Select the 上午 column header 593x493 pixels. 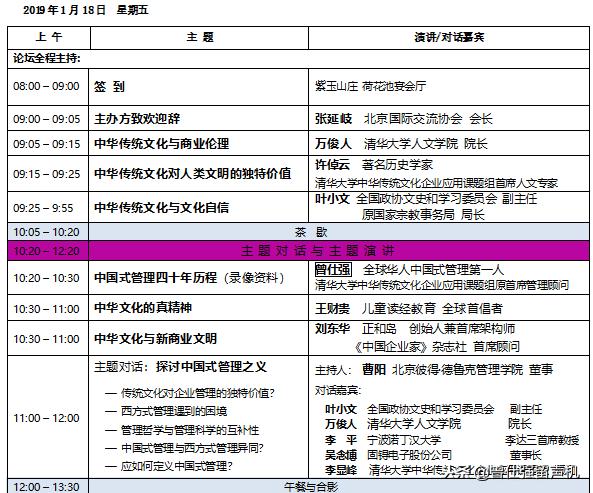point(49,37)
